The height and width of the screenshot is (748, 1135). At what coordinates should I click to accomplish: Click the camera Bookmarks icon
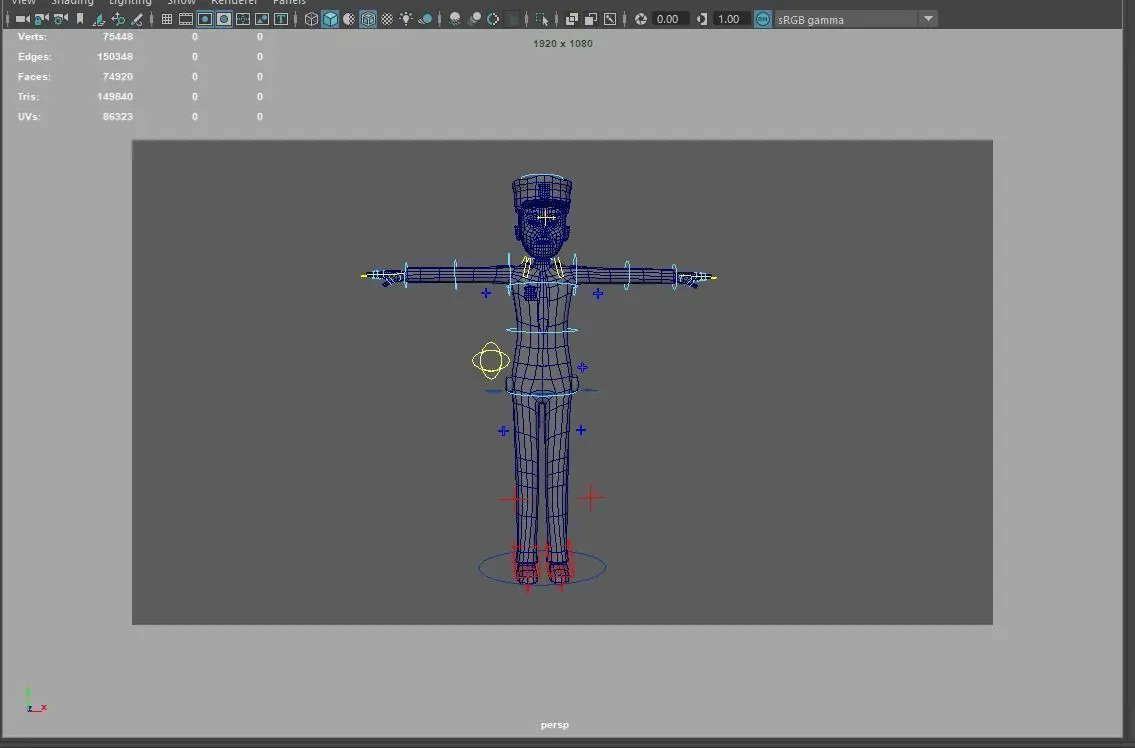coord(80,20)
